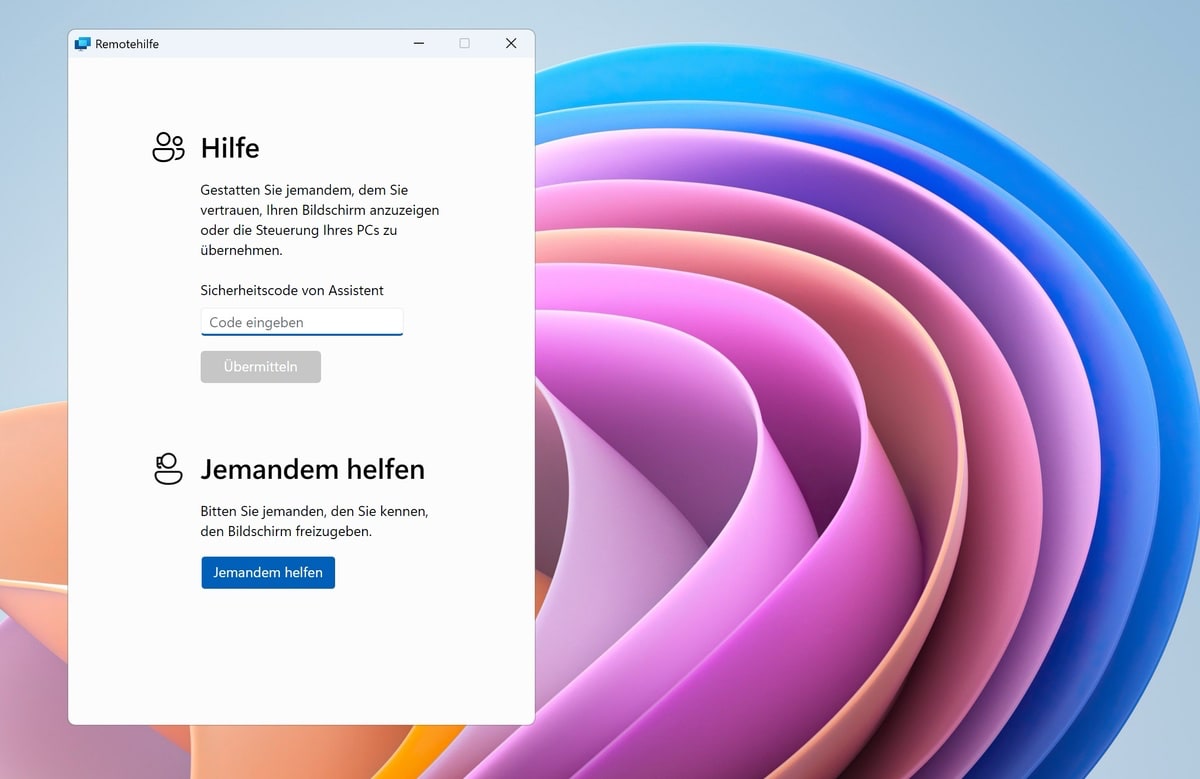Click the Remotehilfe title text

click(x=127, y=44)
